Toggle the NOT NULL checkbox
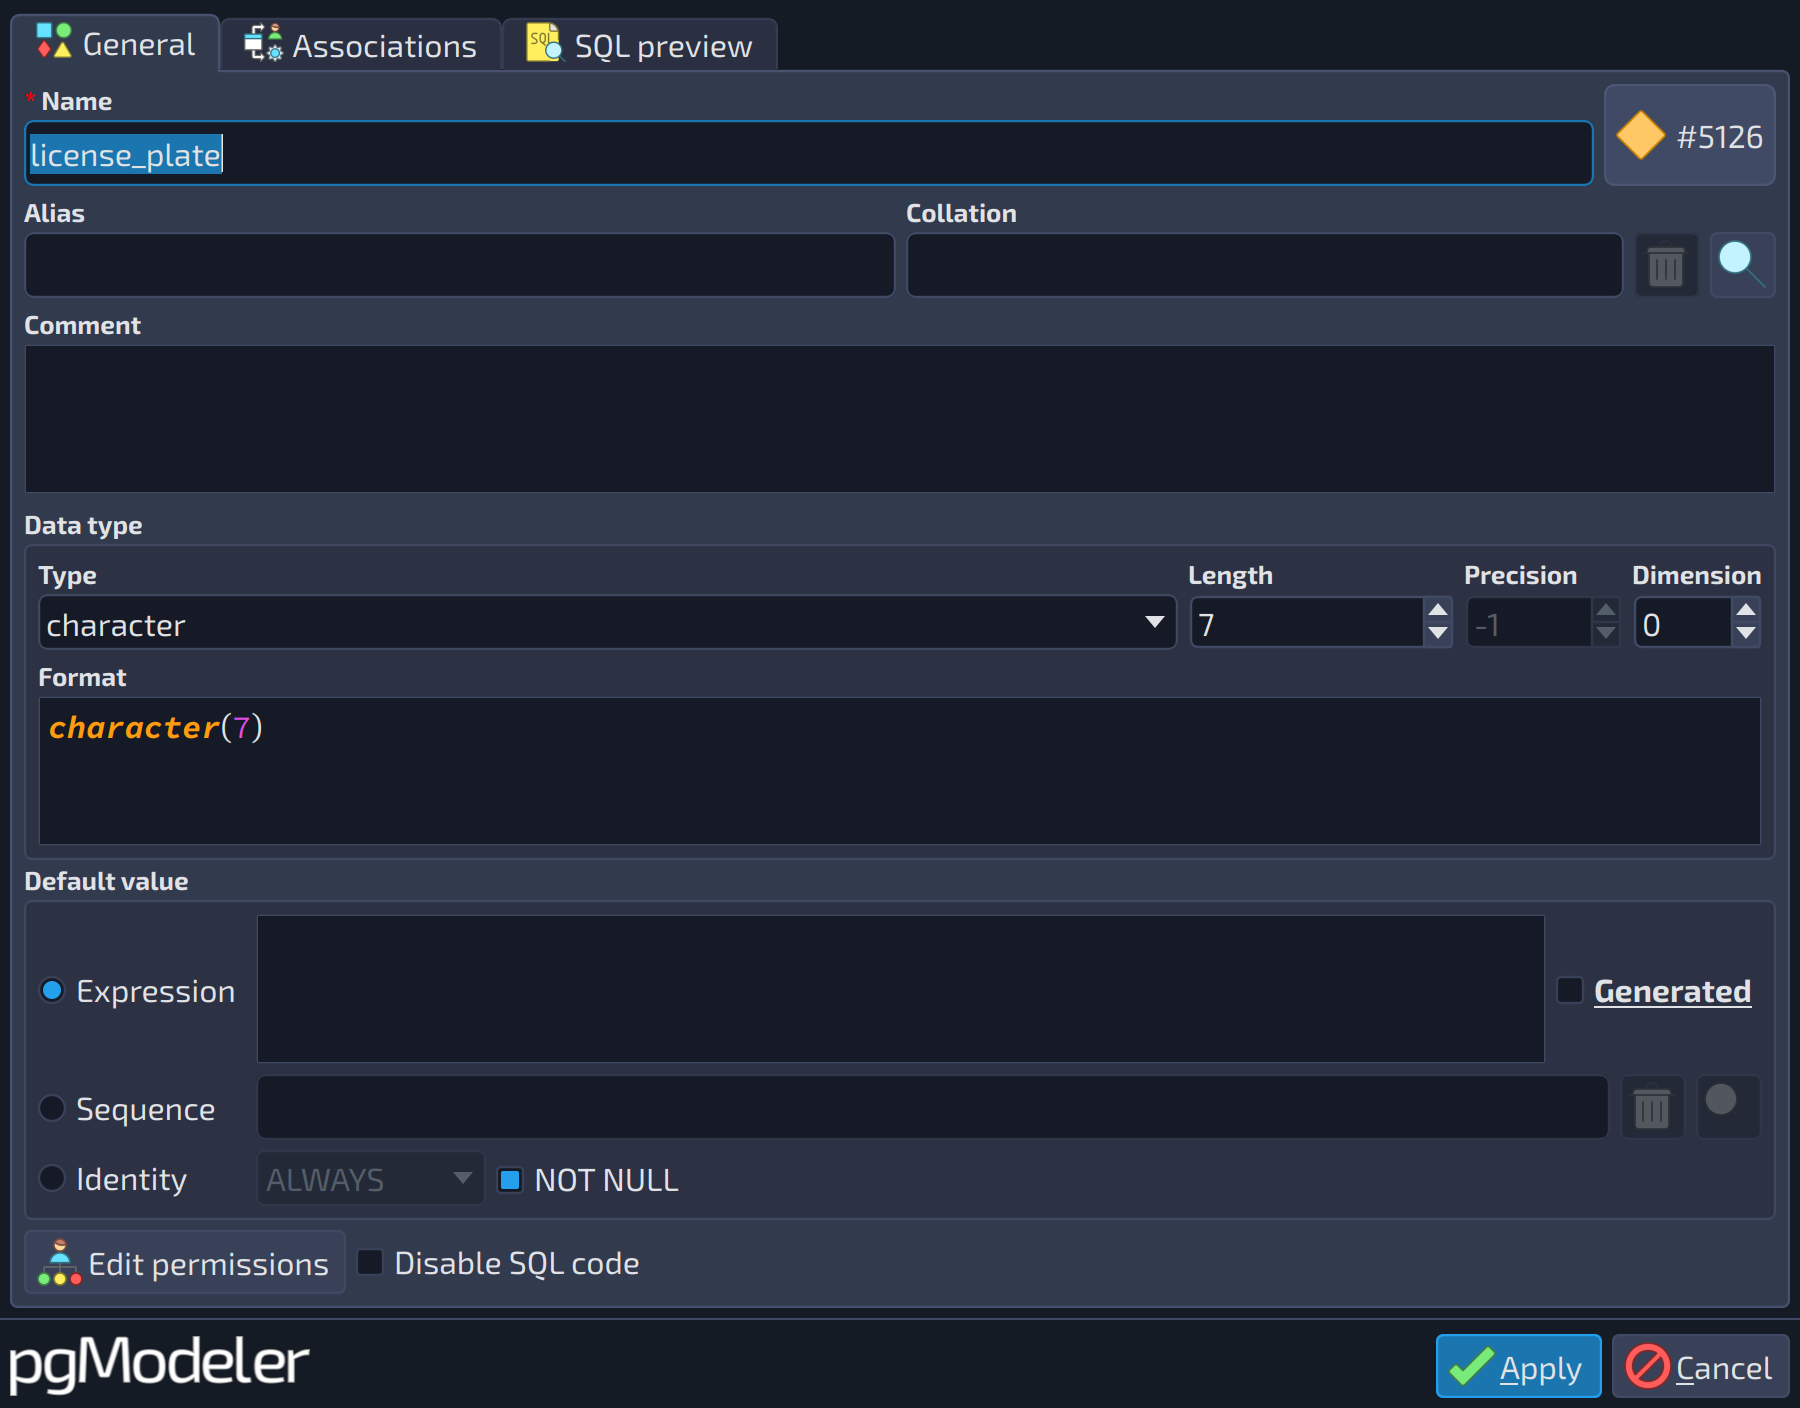The height and width of the screenshot is (1408, 1800). [510, 1180]
